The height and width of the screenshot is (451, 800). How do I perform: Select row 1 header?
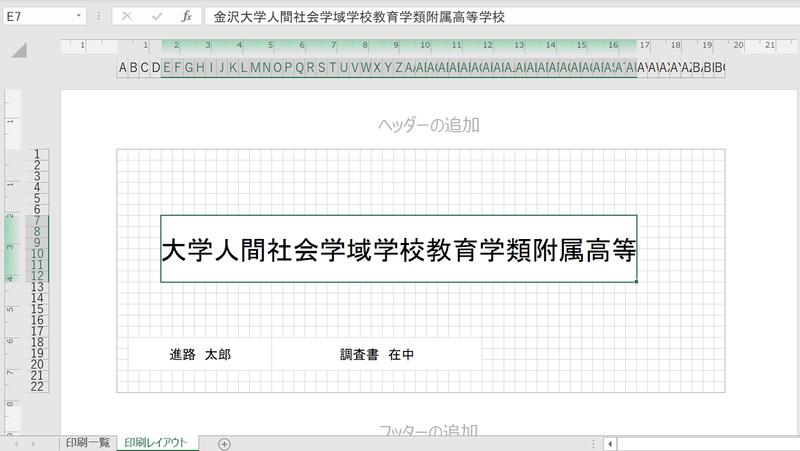tap(37, 154)
